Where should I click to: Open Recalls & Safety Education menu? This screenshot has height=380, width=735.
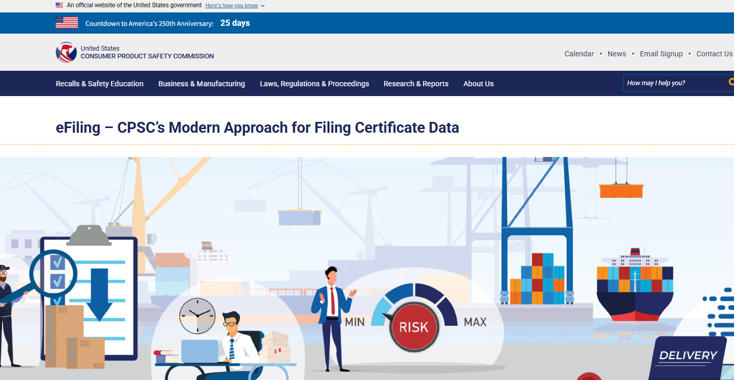99,84
